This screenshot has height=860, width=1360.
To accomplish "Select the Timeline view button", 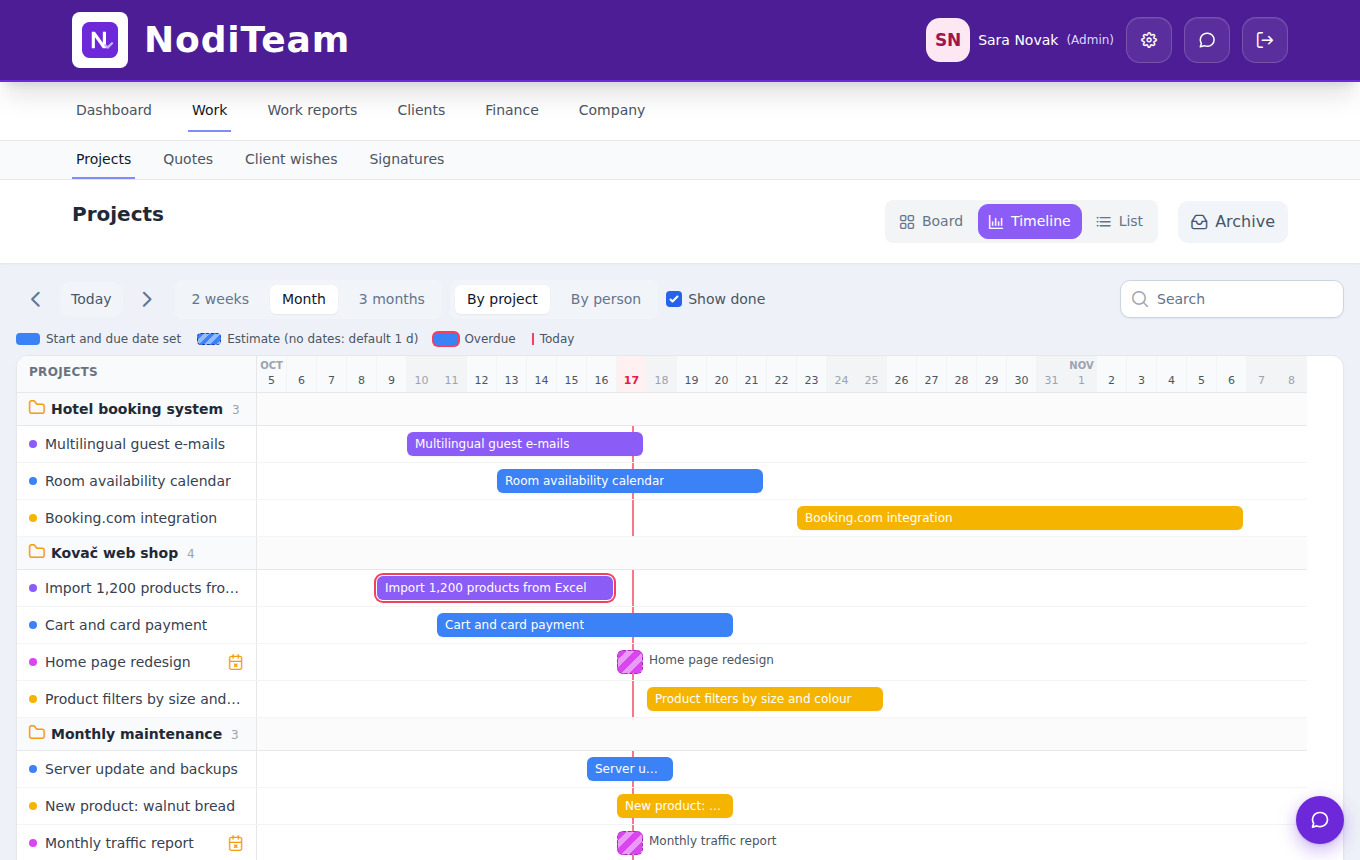I will [1030, 222].
